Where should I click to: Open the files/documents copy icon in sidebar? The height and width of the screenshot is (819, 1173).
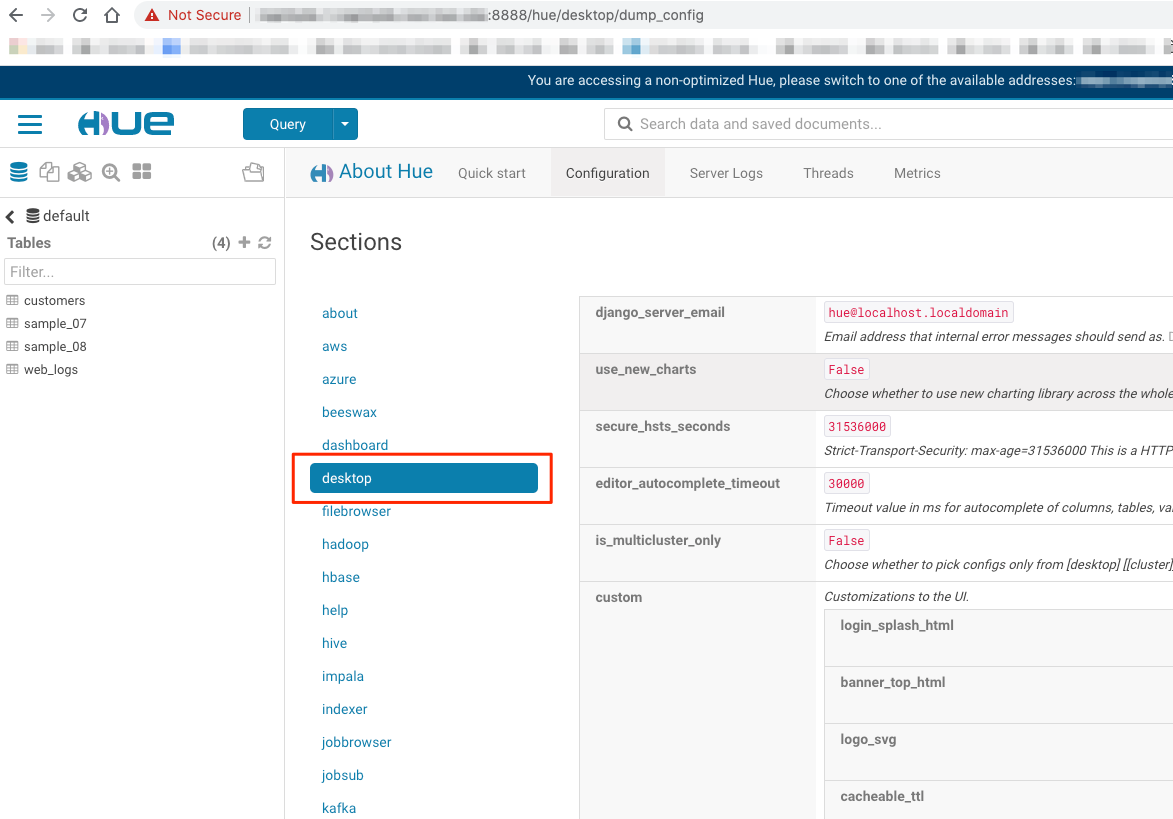[49, 172]
